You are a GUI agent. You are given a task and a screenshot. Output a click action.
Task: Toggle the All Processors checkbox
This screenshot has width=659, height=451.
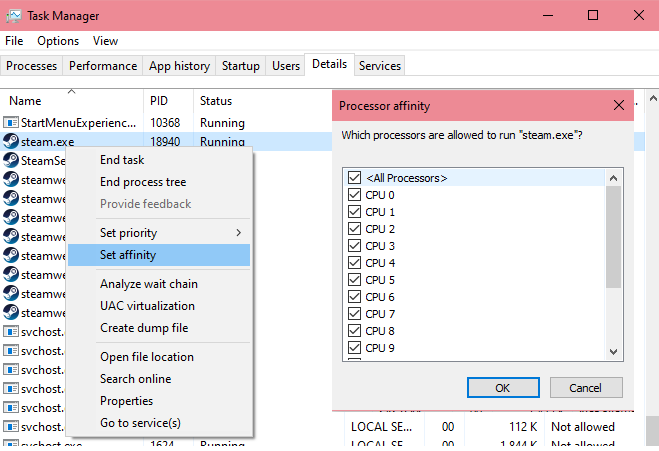(354, 178)
